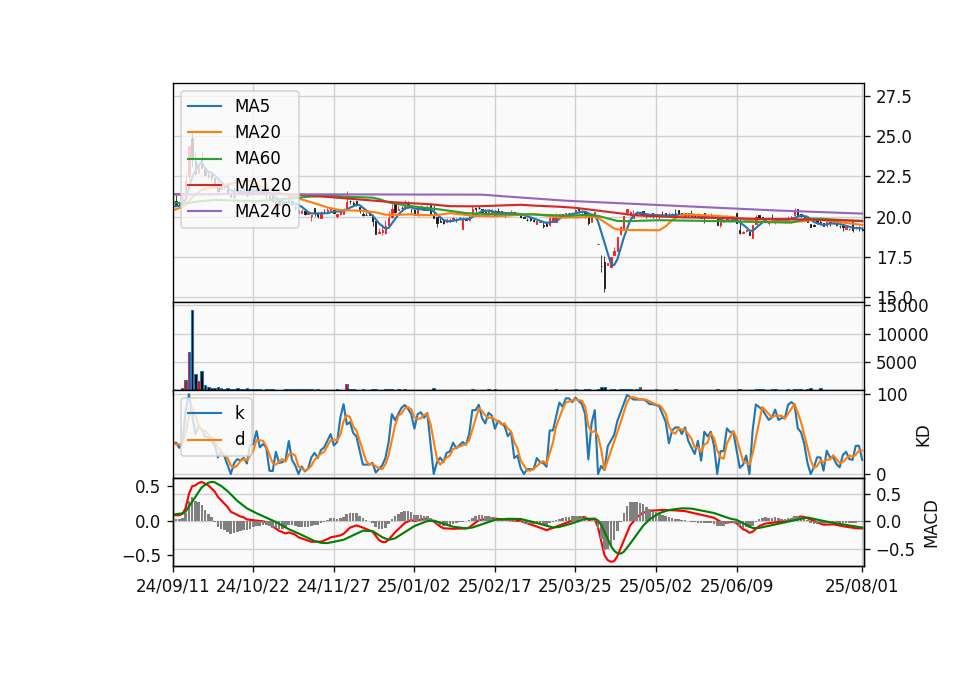Click the purple MA240 legend line sample
The height and width of the screenshot is (690, 960).
(x=204, y=211)
